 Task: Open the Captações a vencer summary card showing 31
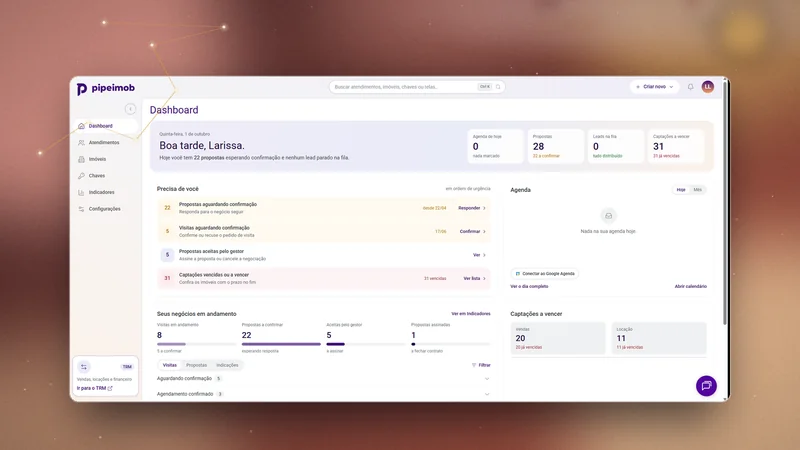coord(676,146)
